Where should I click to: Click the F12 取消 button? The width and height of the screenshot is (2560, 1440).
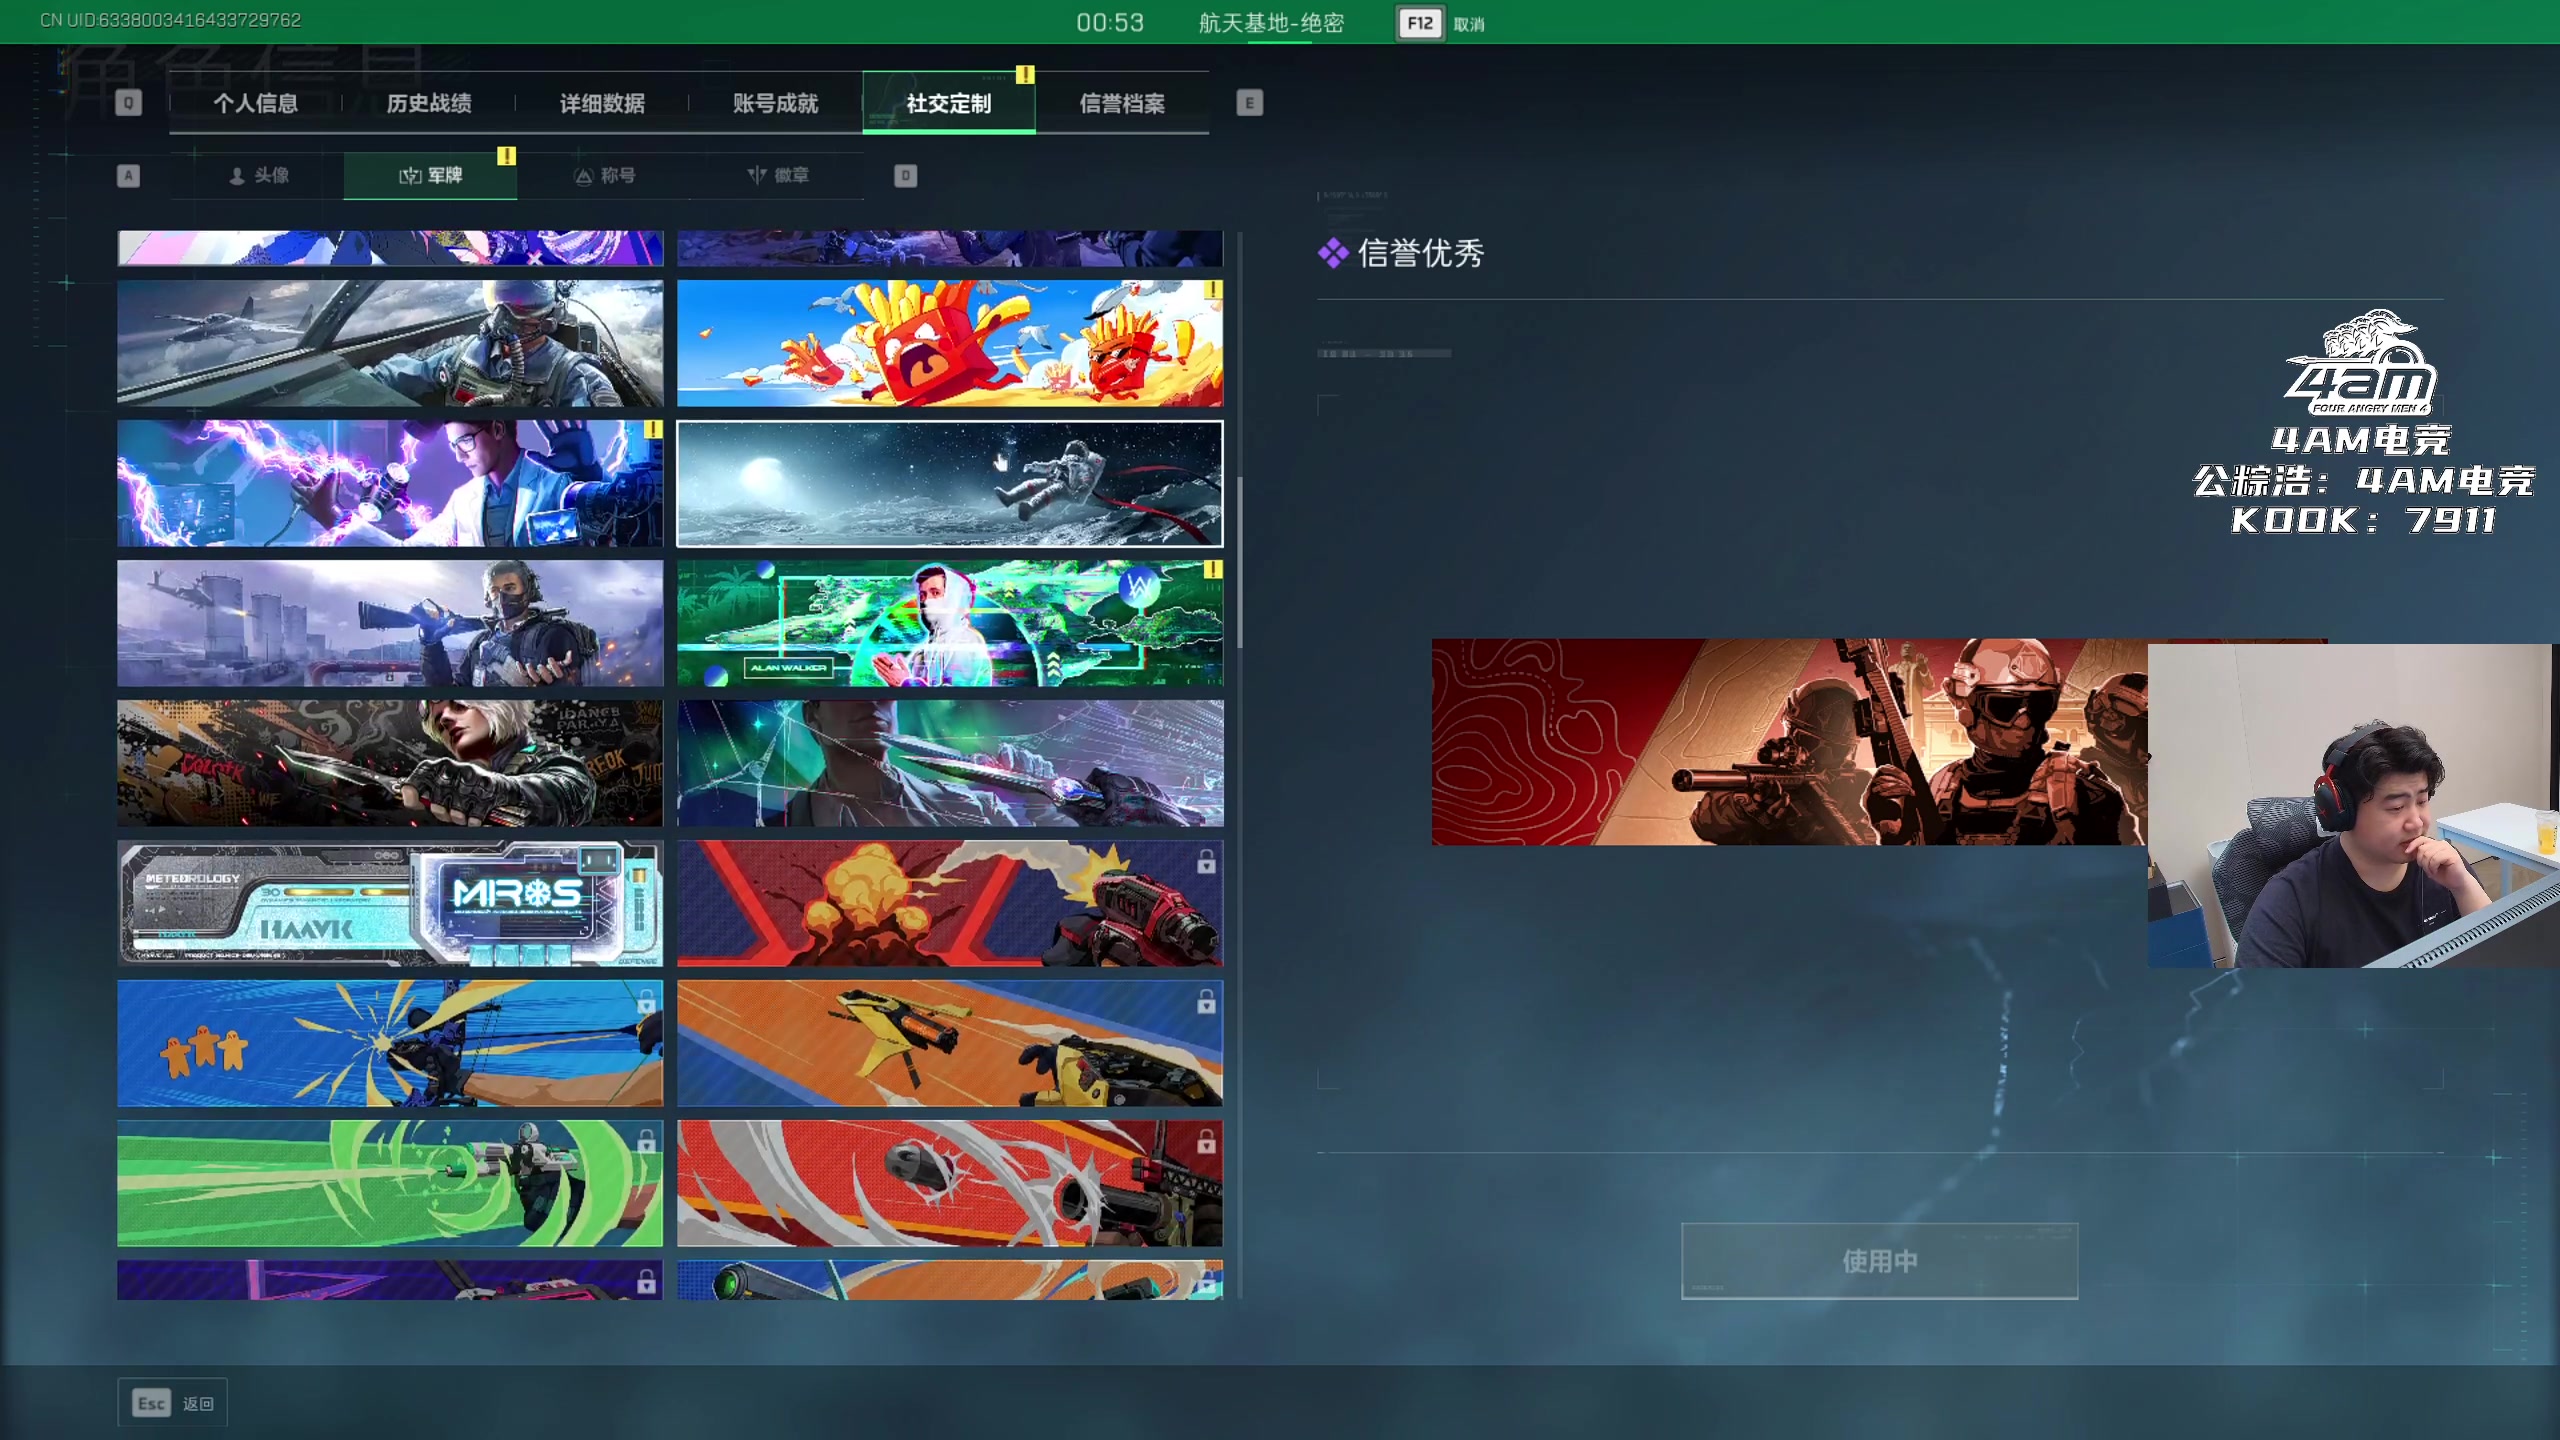1441,23
